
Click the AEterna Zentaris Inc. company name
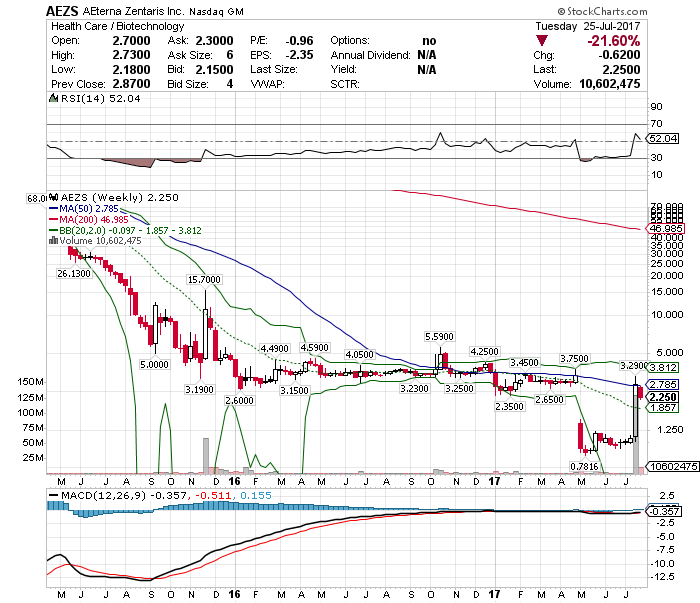coord(133,12)
